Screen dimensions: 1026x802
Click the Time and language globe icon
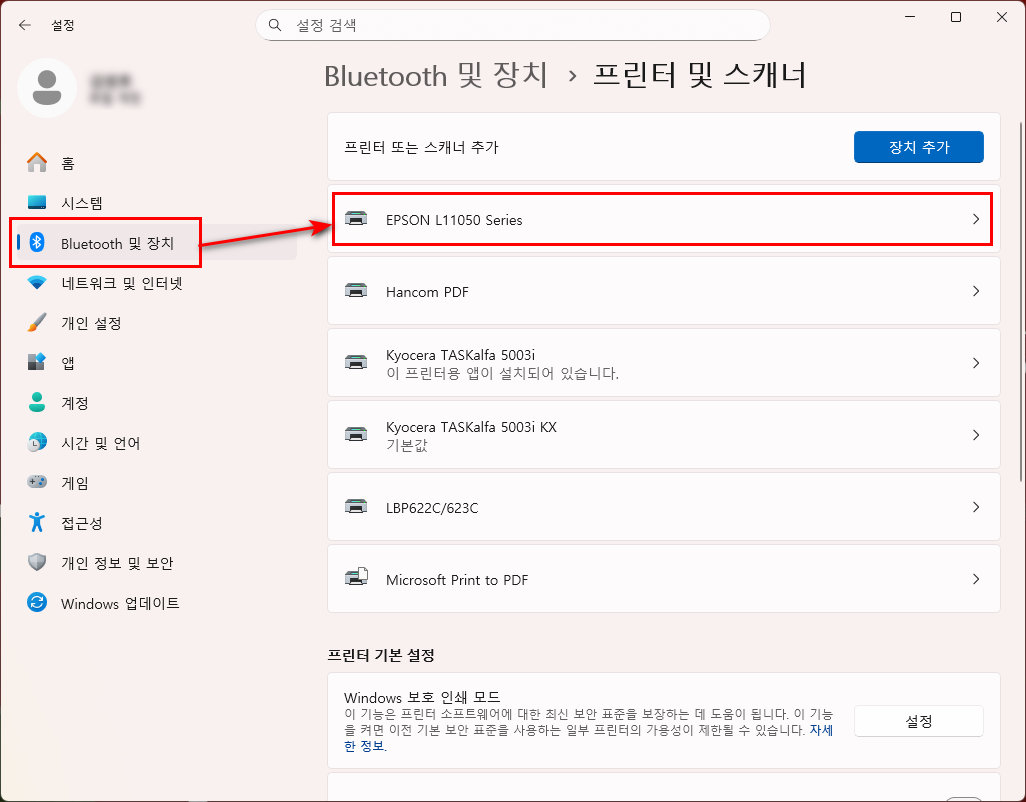click(x=37, y=442)
